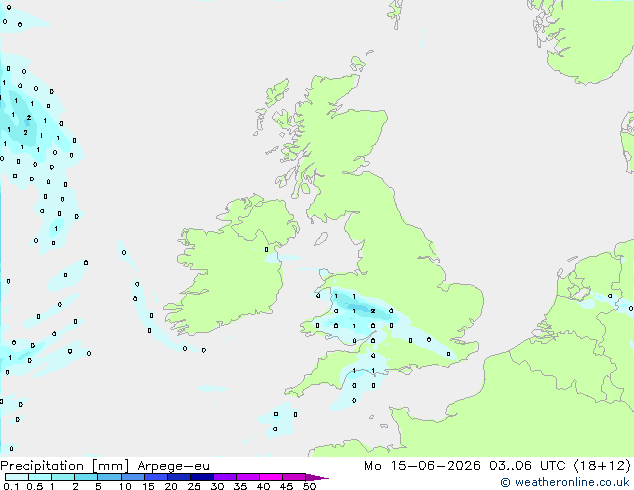This screenshot has width=634, height=490.
Task: Click the Shetland Islands outline
Action: tap(395, 15)
